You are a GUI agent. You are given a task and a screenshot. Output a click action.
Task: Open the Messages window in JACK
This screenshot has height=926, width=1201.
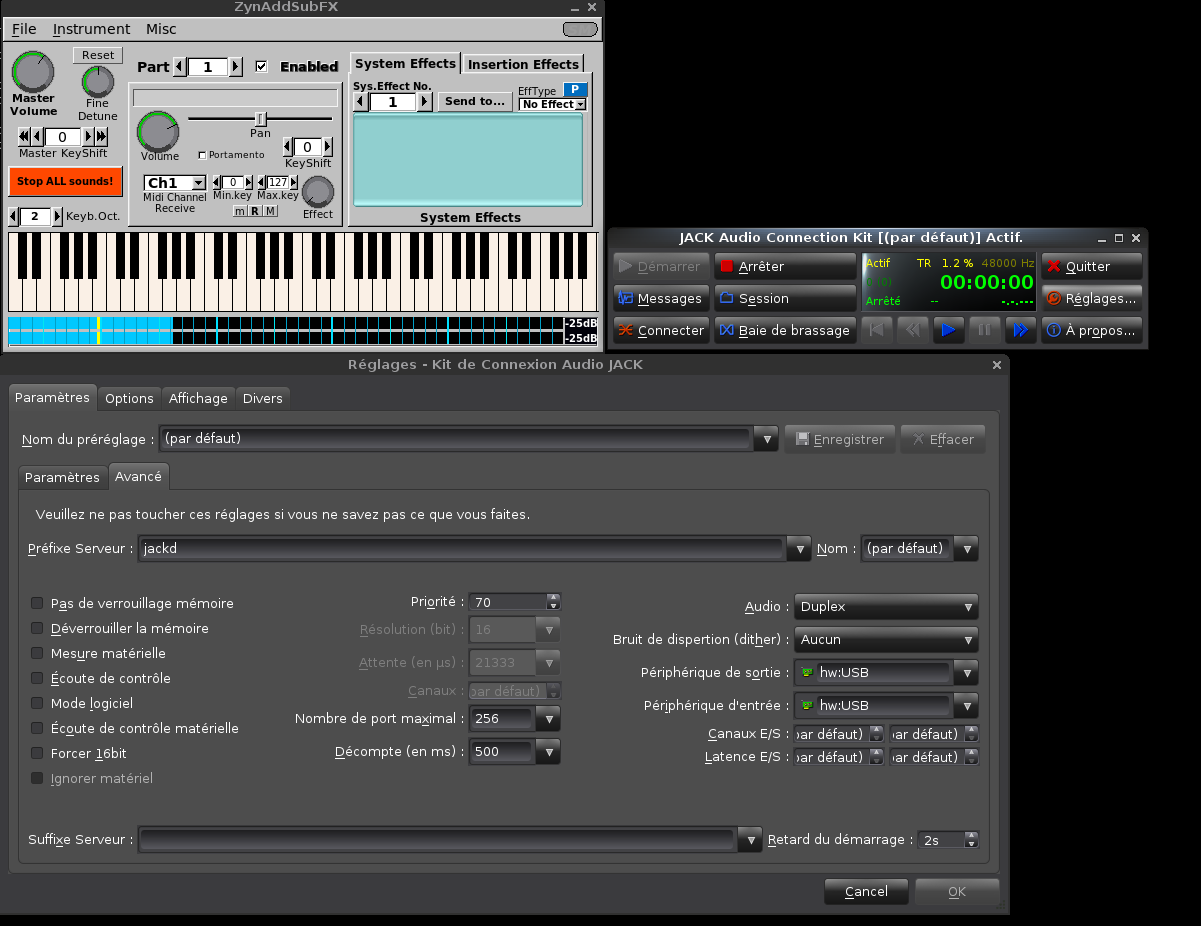[x=661, y=298]
